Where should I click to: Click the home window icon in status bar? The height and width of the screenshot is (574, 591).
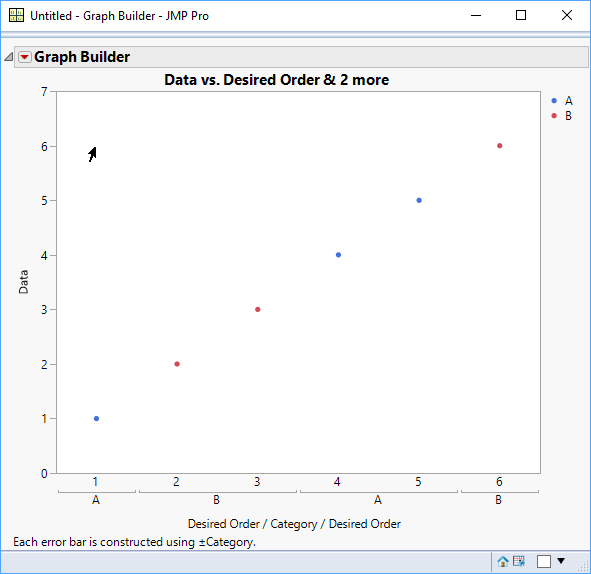coord(502,562)
